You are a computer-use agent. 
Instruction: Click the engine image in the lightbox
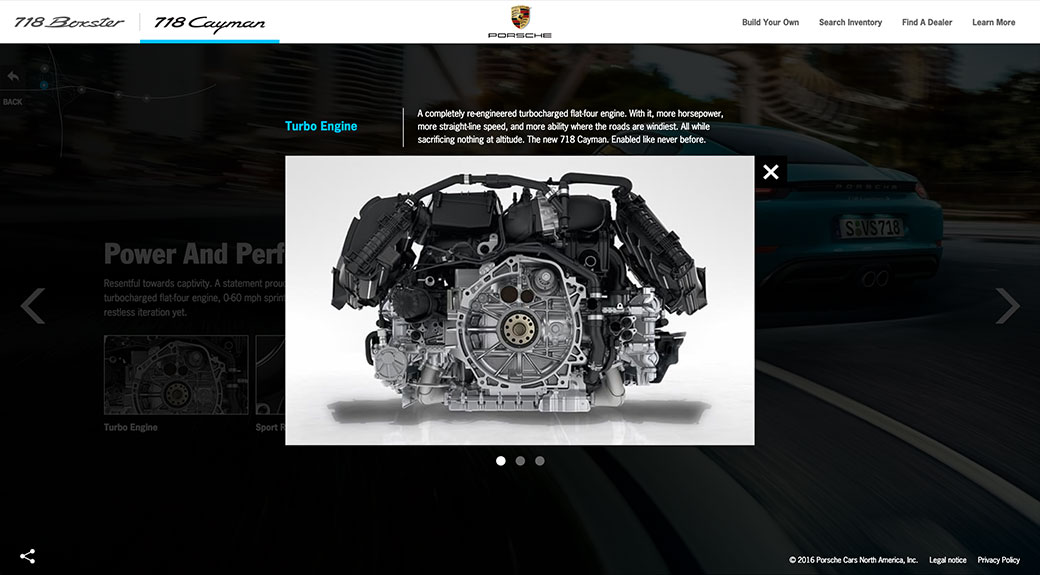(519, 300)
